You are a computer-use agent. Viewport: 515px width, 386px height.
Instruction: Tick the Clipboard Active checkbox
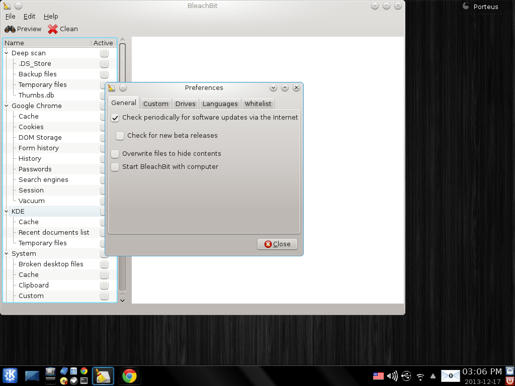click(x=104, y=285)
